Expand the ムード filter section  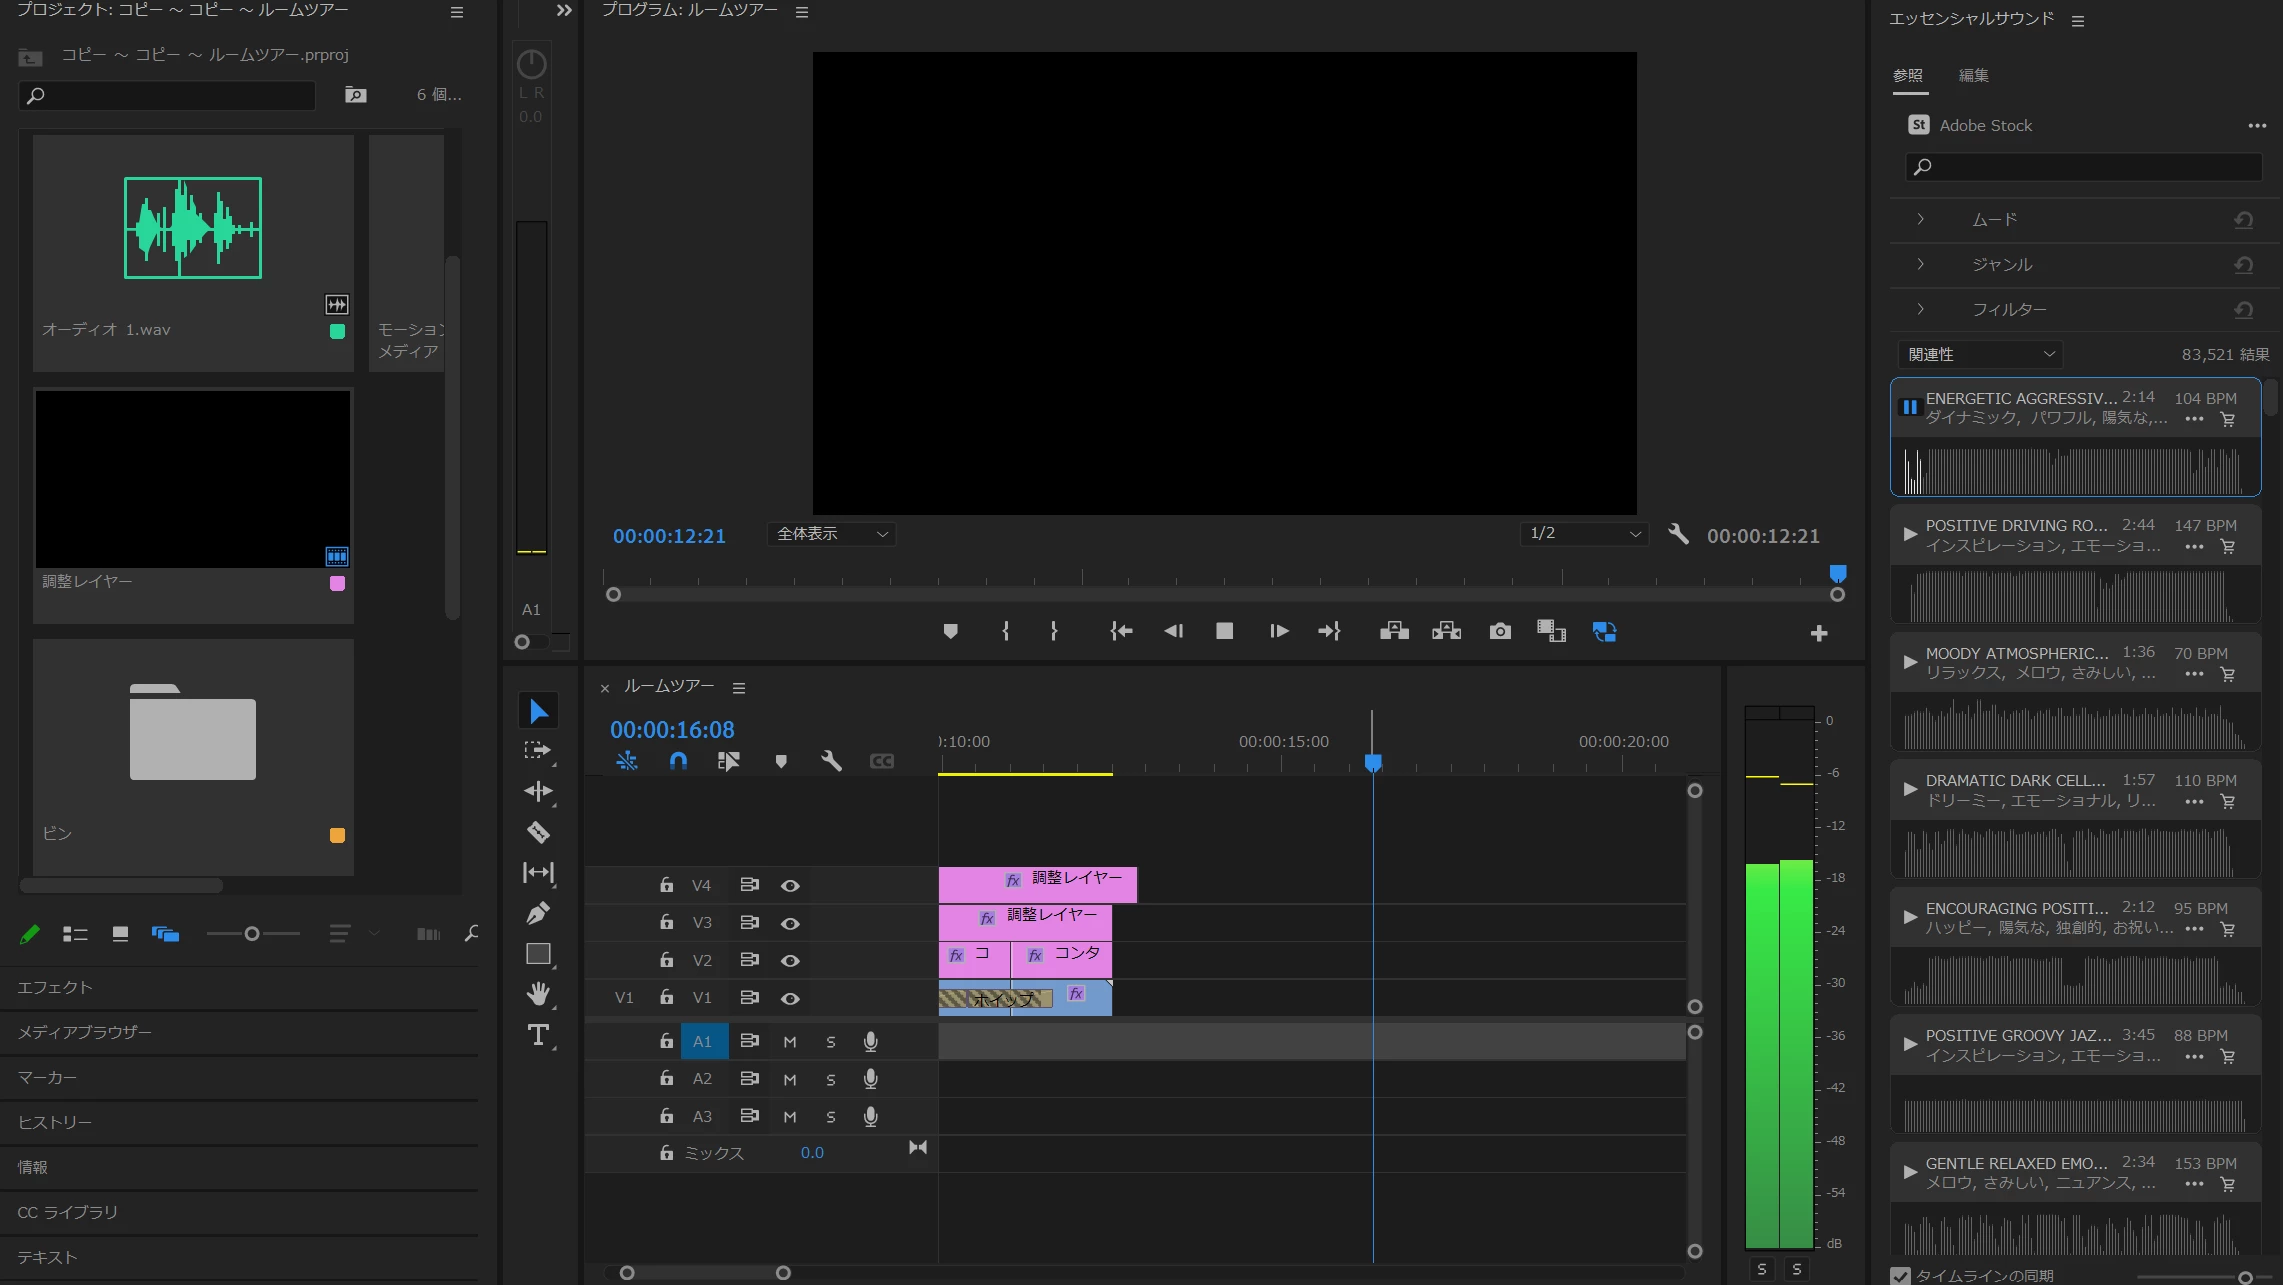click(x=1920, y=219)
